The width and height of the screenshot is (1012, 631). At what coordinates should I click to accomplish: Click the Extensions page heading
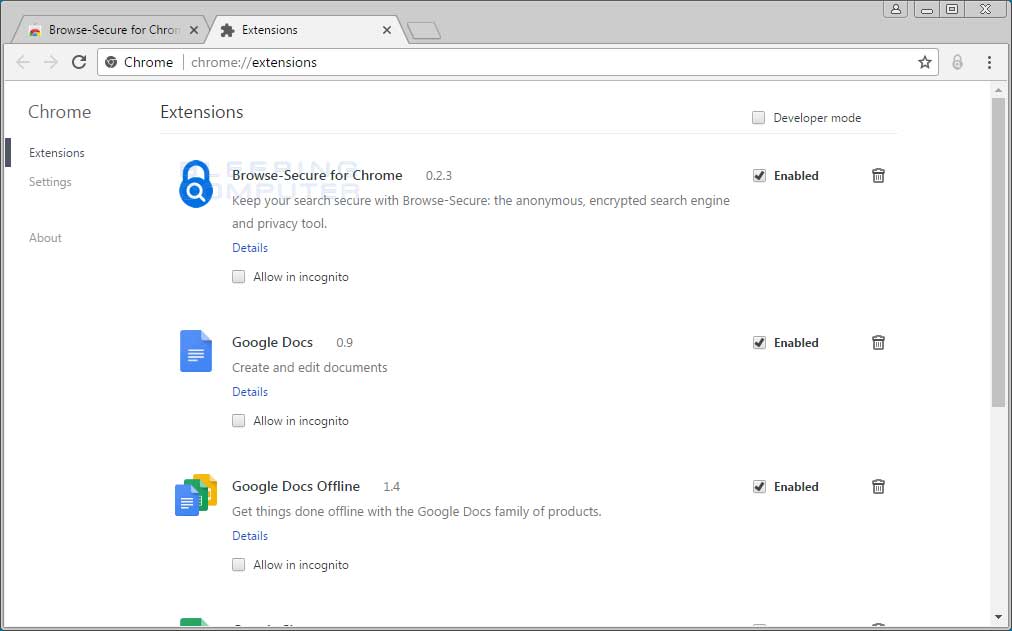(202, 112)
